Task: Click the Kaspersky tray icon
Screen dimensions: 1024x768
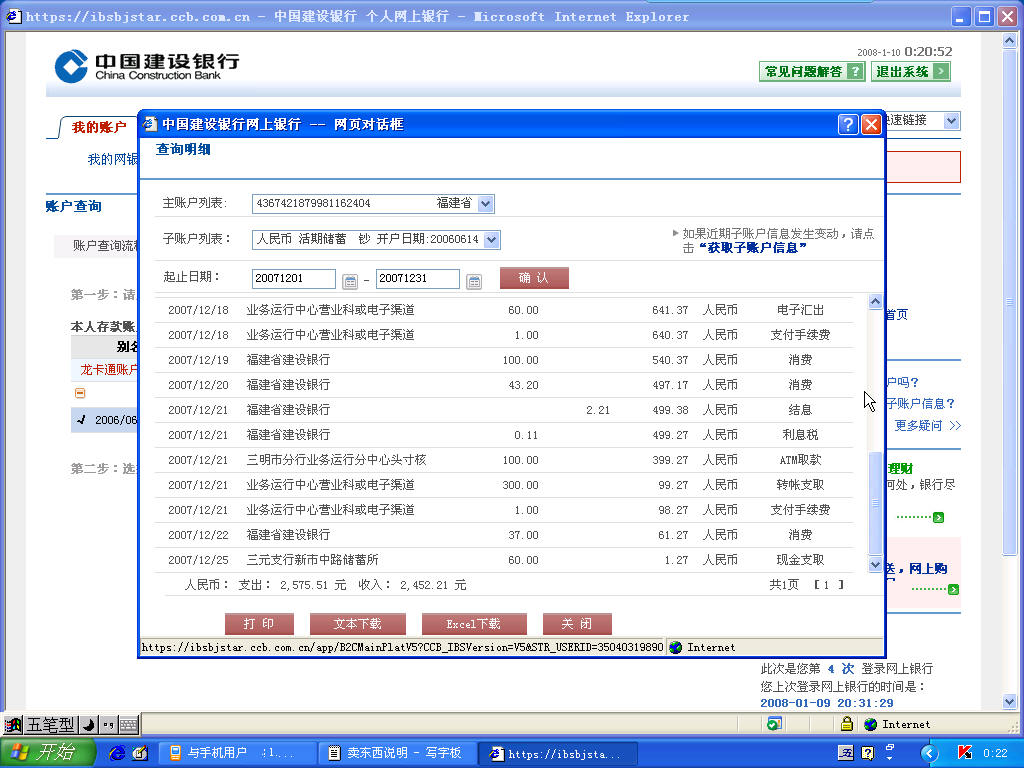Action: [964, 753]
